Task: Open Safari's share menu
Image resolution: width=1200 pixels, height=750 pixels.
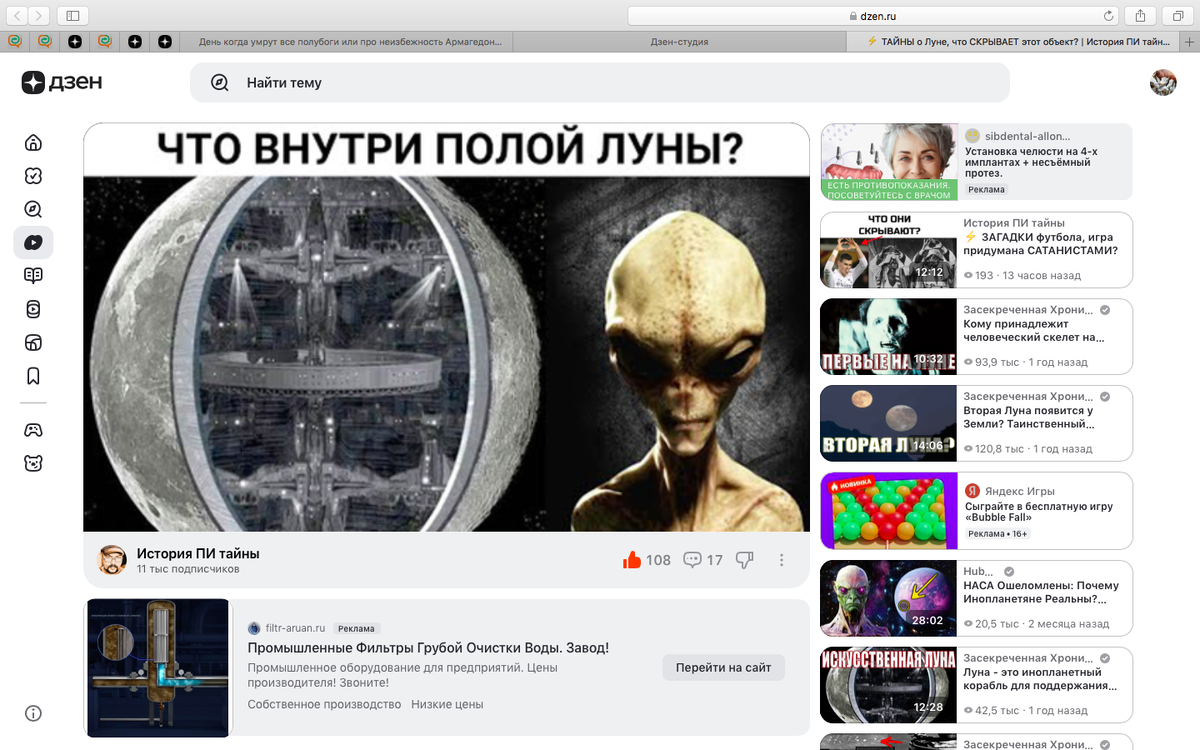Action: pos(1140,15)
